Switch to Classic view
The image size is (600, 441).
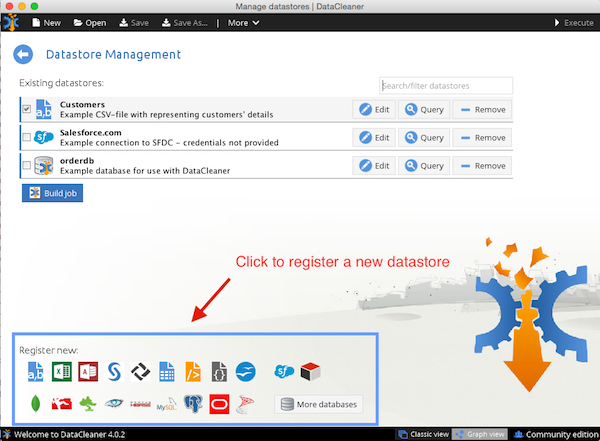tap(423, 434)
